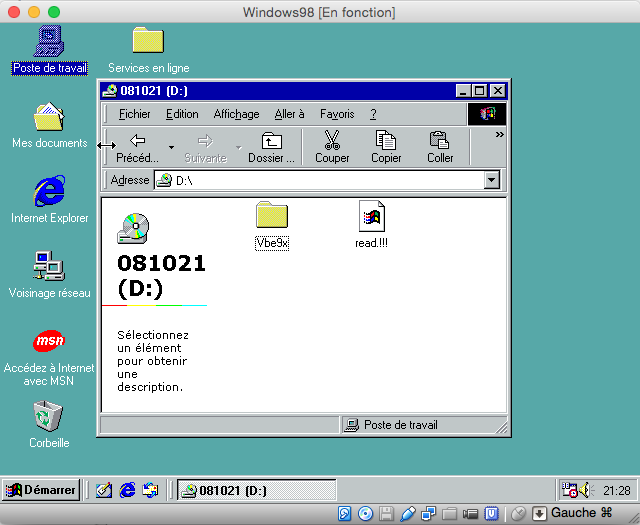
Task: Minimize VirtualBox window with yellow button
Action: (x=34, y=12)
